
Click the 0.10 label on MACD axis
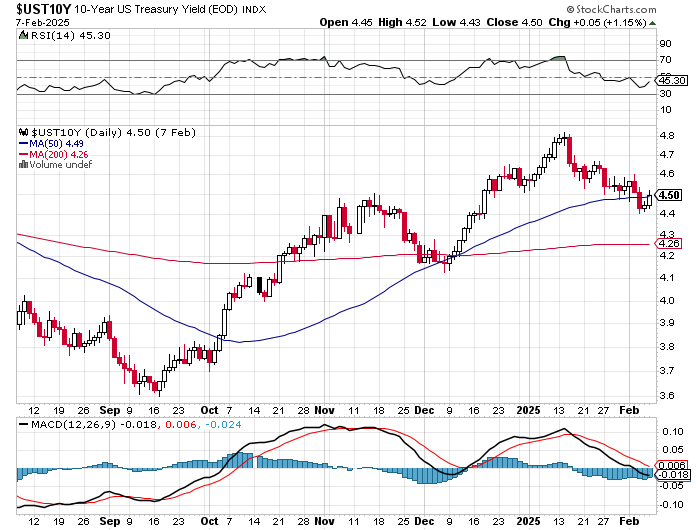(673, 432)
